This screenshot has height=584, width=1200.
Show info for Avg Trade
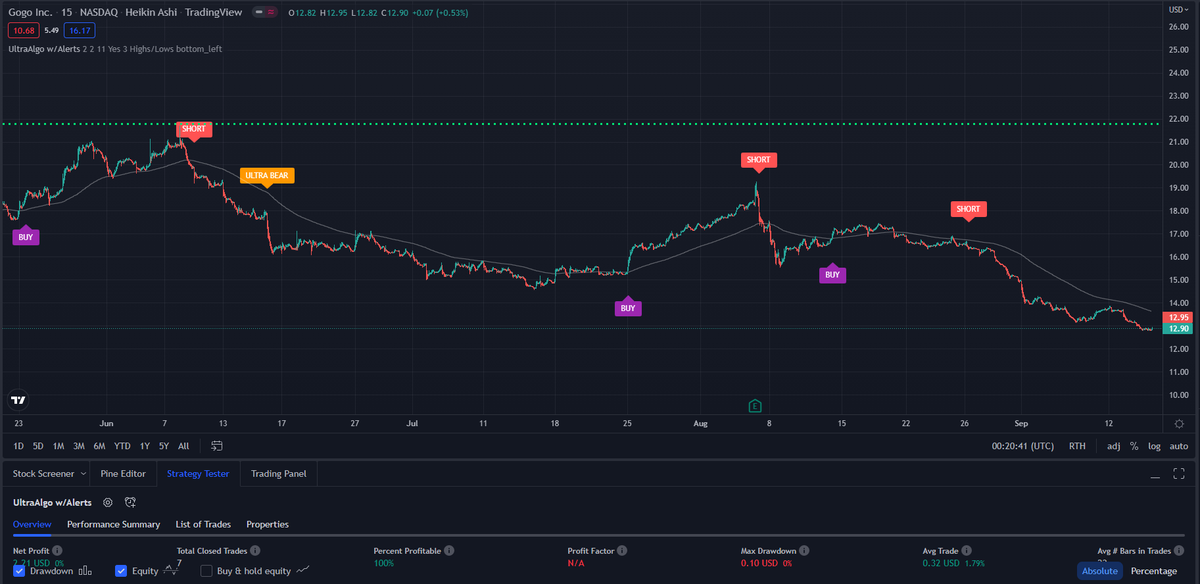[967, 551]
